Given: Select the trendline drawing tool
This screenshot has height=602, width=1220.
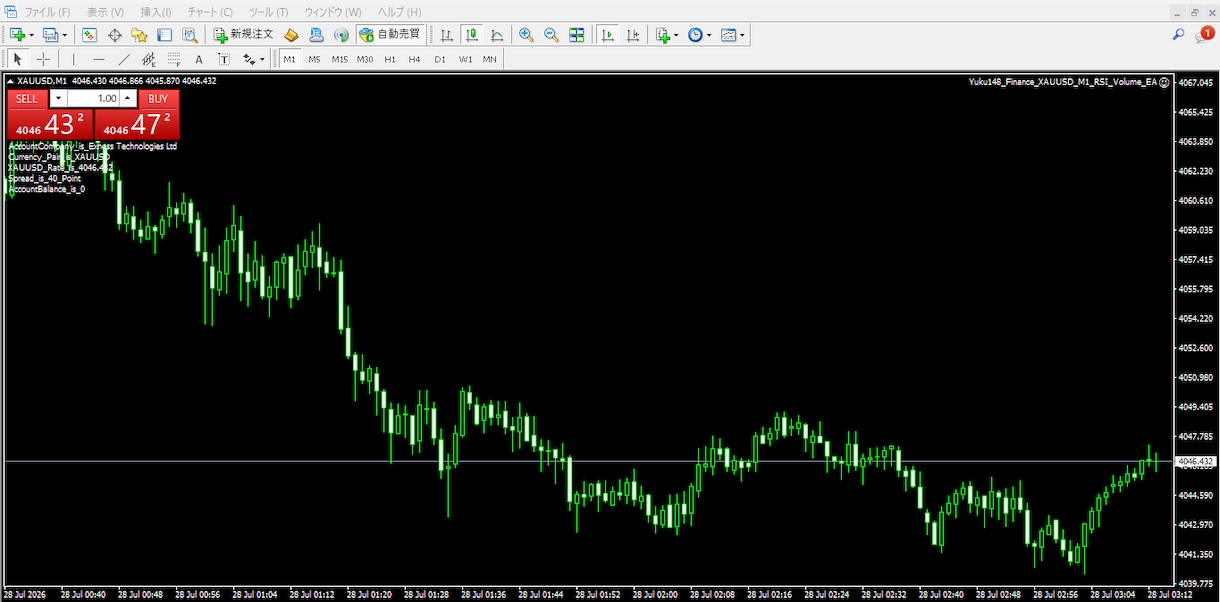Looking at the screenshot, I should coord(124,59).
